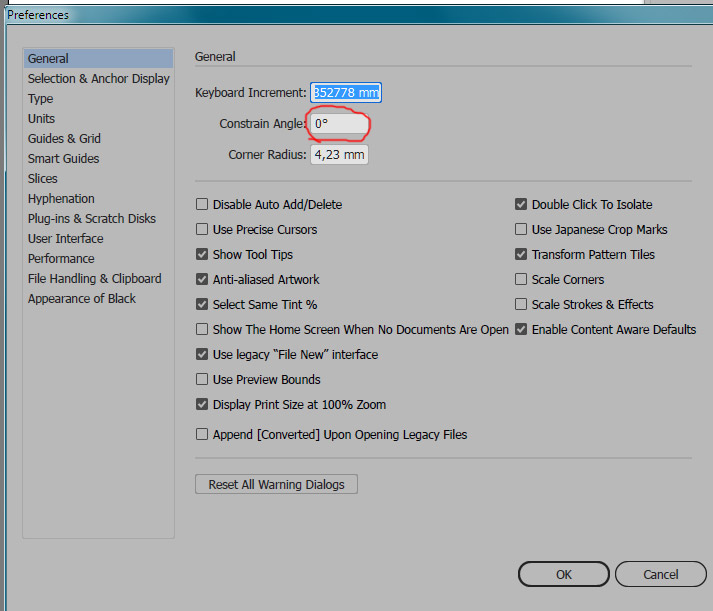The image size is (713, 611).
Task: Open Slices preferences section
Action: pos(43,179)
